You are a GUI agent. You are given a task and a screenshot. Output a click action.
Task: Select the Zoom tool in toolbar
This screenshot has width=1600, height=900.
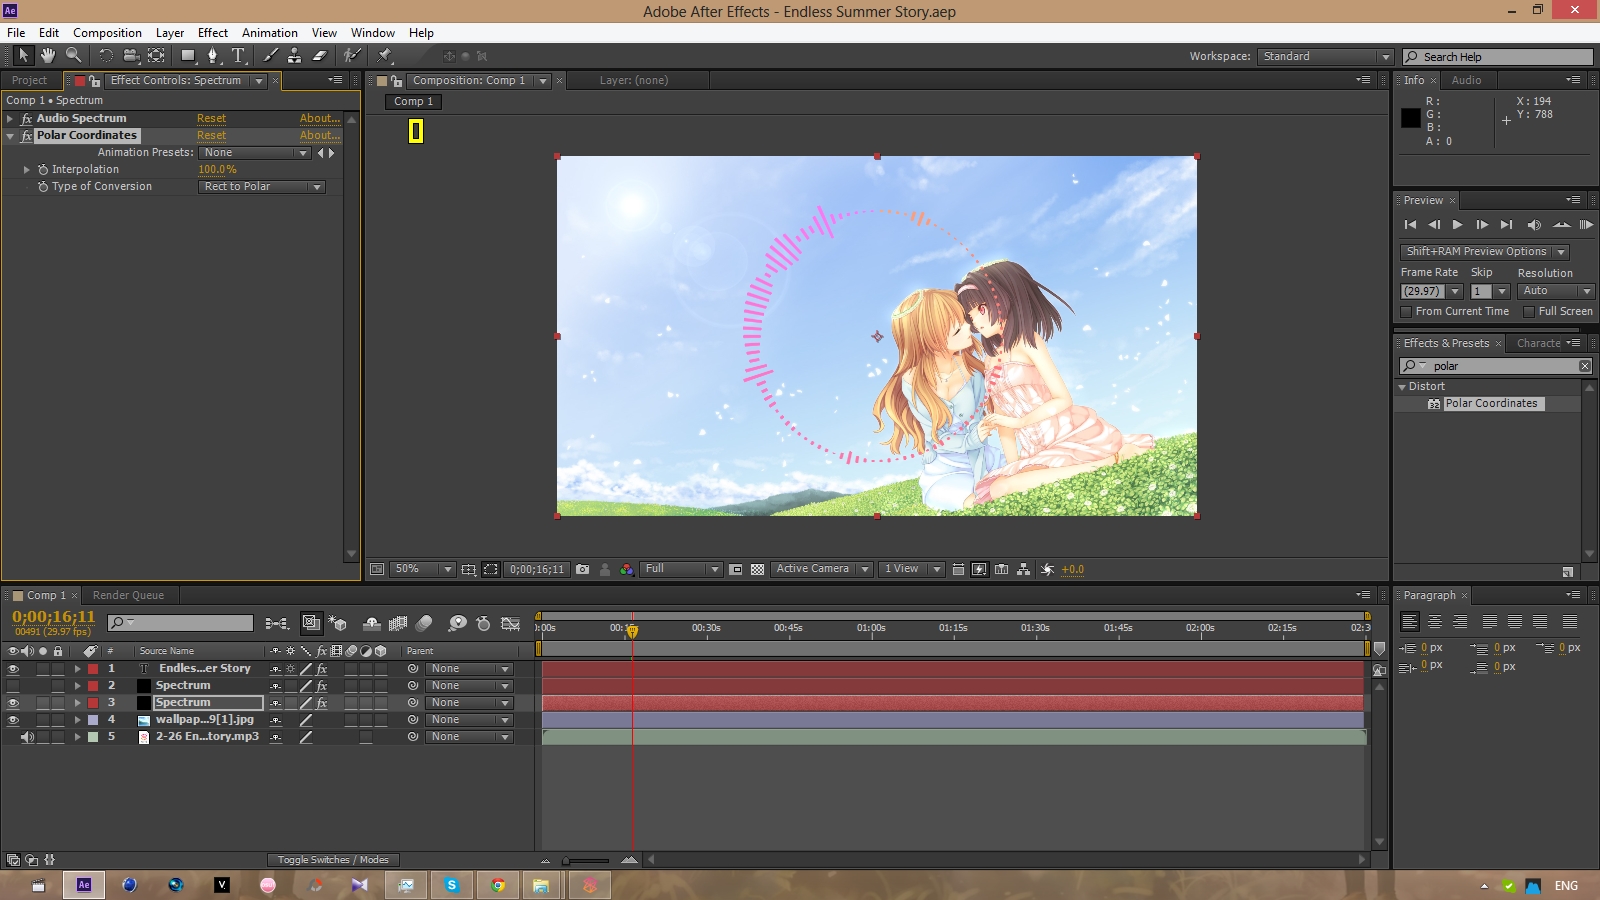coord(73,56)
